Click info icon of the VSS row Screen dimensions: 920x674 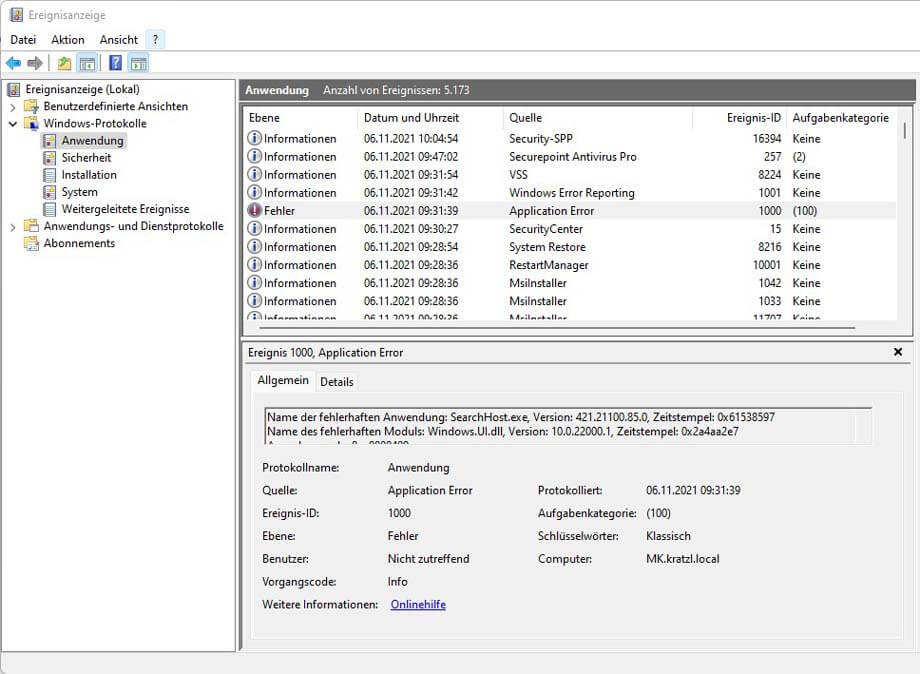pos(254,174)
